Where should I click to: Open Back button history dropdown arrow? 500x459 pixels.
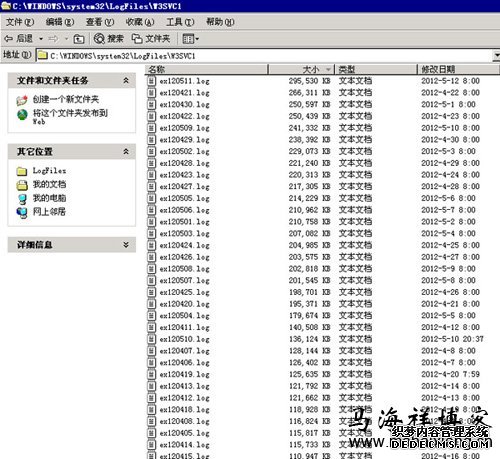tap(41, 39)
